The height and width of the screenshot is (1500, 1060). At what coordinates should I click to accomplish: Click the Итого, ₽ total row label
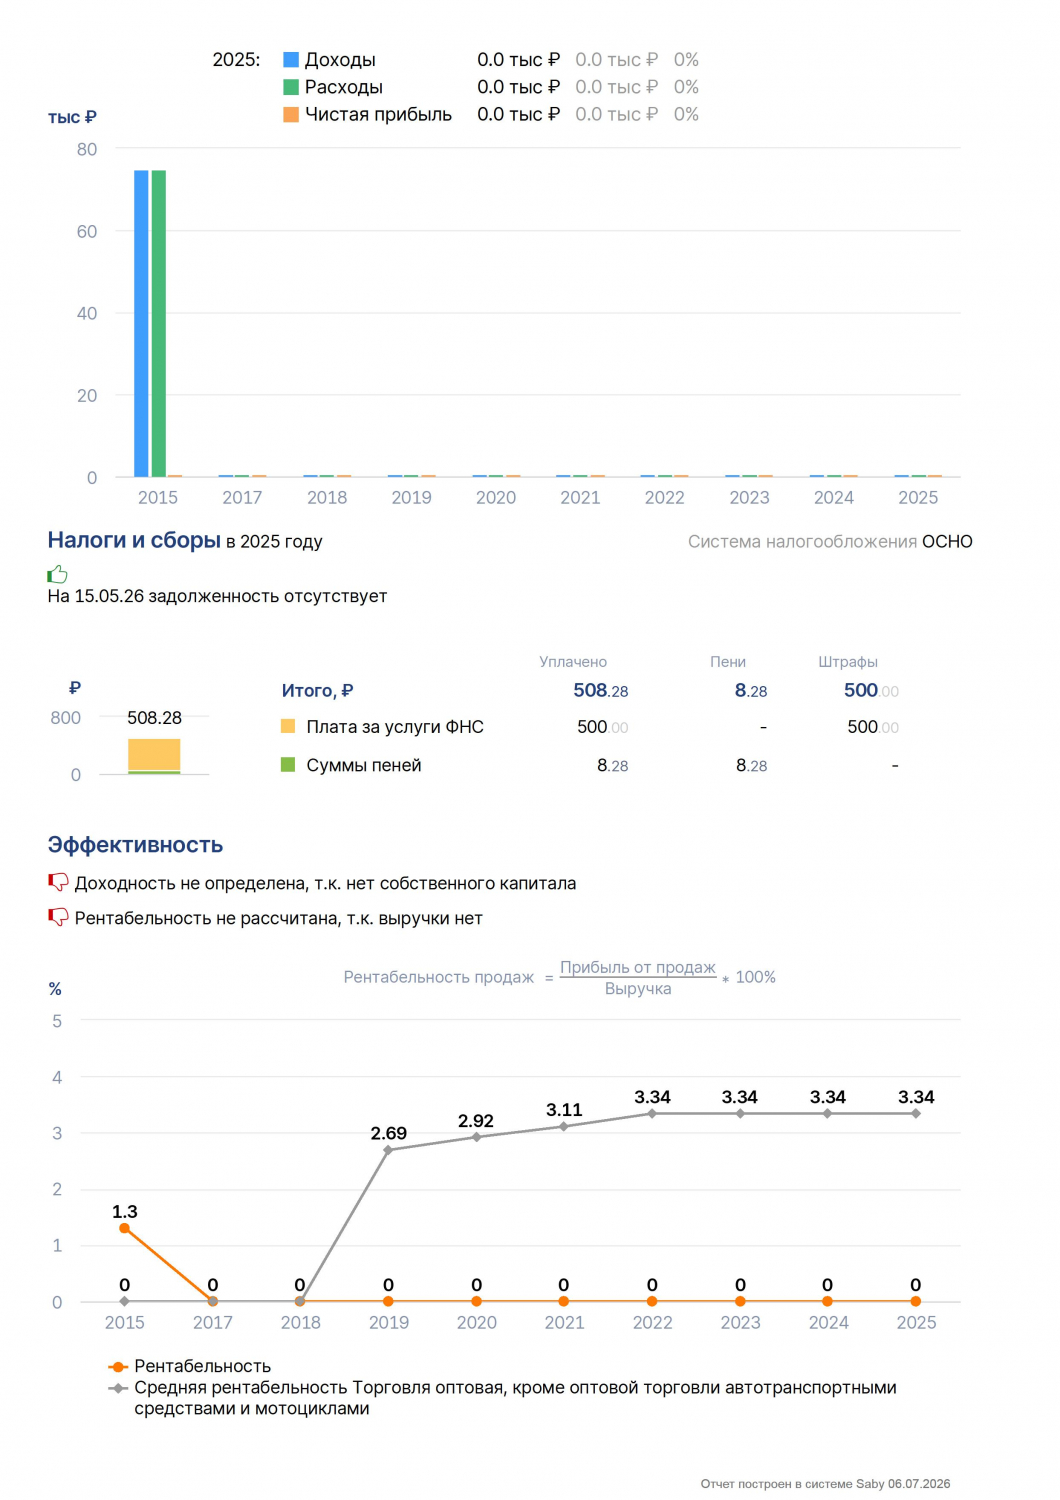click(x=317, y=690)
